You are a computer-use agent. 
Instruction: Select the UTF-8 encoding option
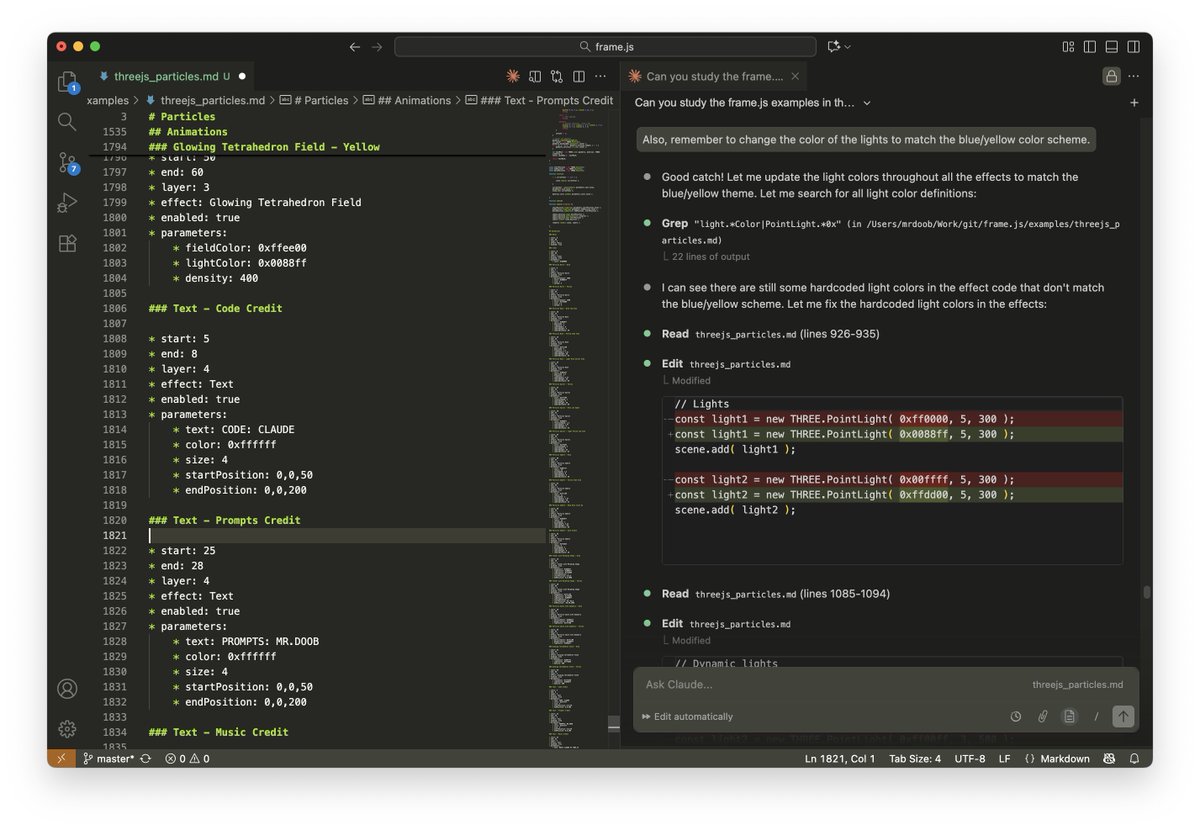point(970,759)
